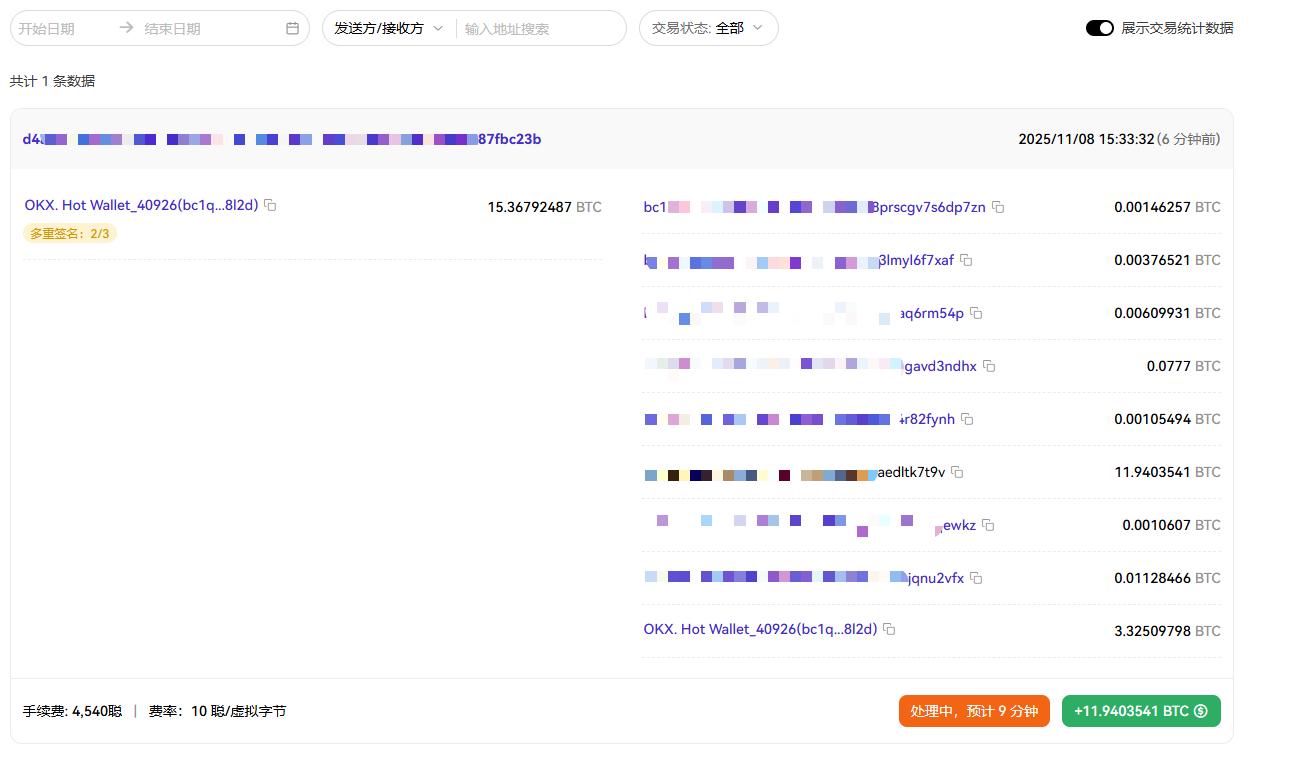Focus the 输入地址搜索 search box

point(538,29)
